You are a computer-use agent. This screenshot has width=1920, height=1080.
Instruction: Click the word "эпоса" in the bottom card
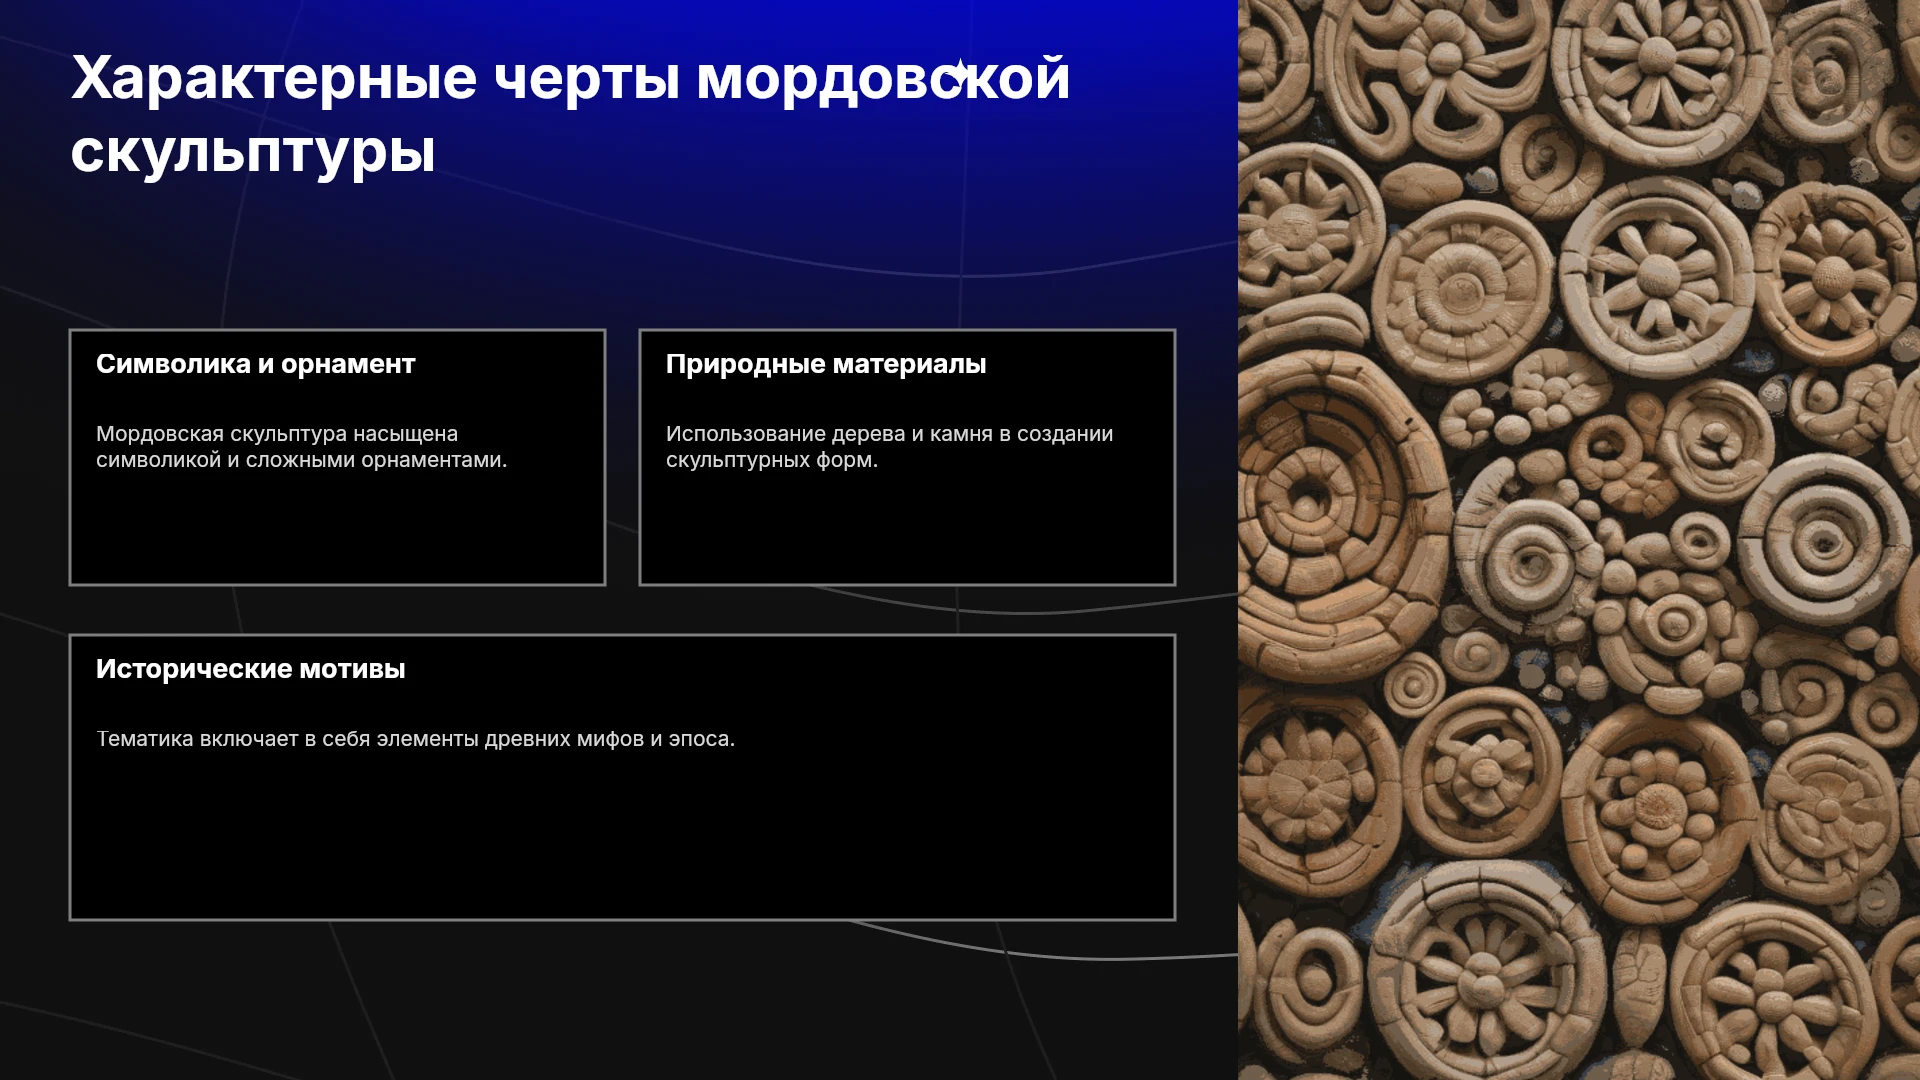coord(698,739)
